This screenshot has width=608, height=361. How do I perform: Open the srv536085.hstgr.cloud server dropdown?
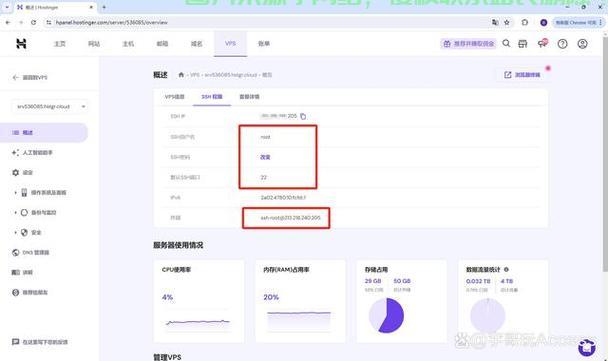[x=49, y=106]
